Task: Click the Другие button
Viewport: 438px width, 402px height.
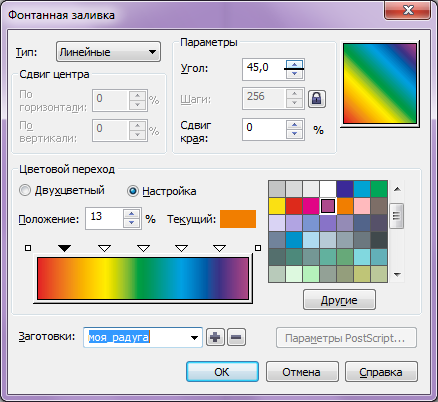Action: click(x=339, y=300)
